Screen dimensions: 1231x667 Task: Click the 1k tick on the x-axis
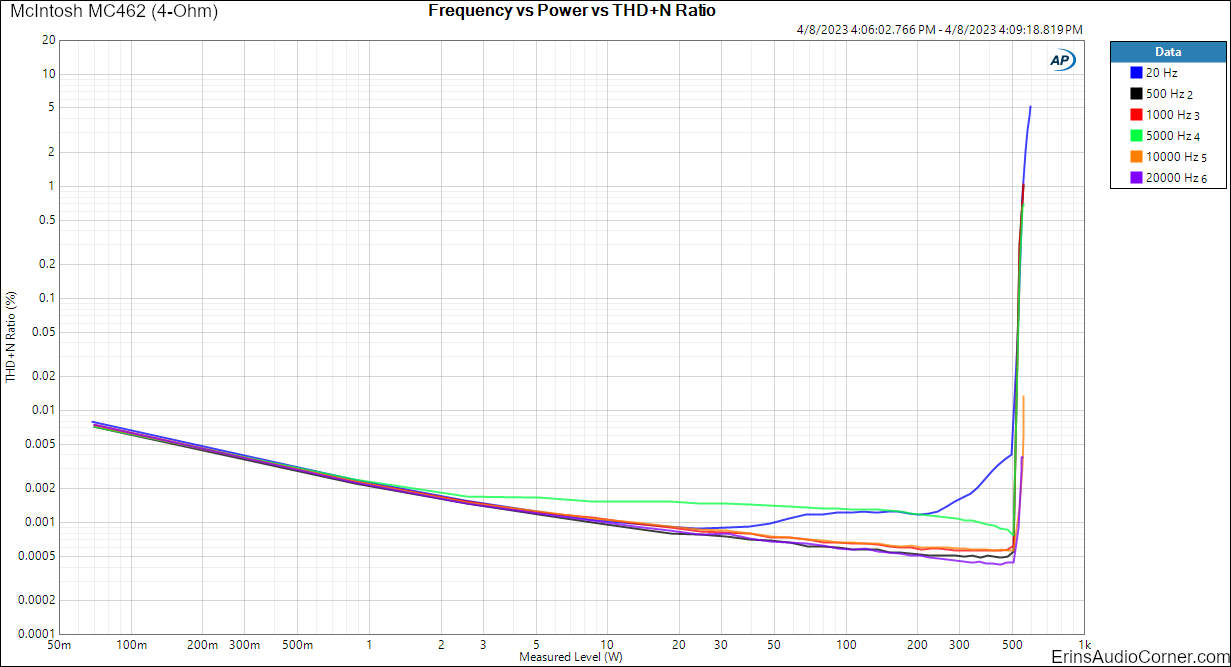(x=1085, y=645)
